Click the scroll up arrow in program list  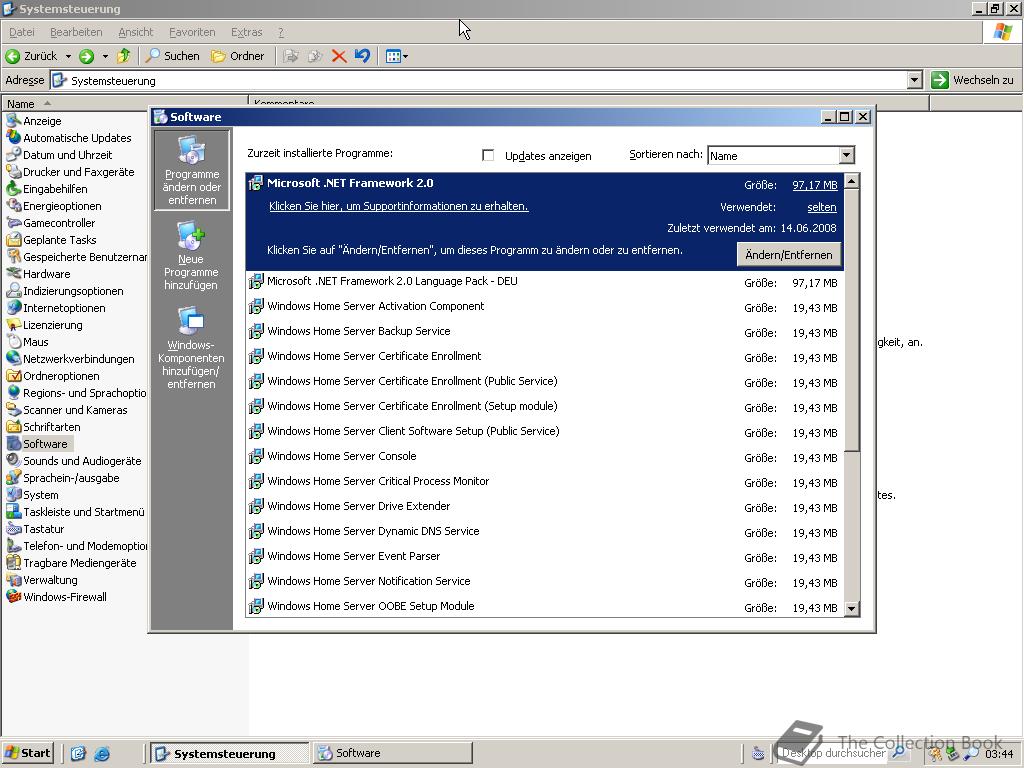point(851,181)
